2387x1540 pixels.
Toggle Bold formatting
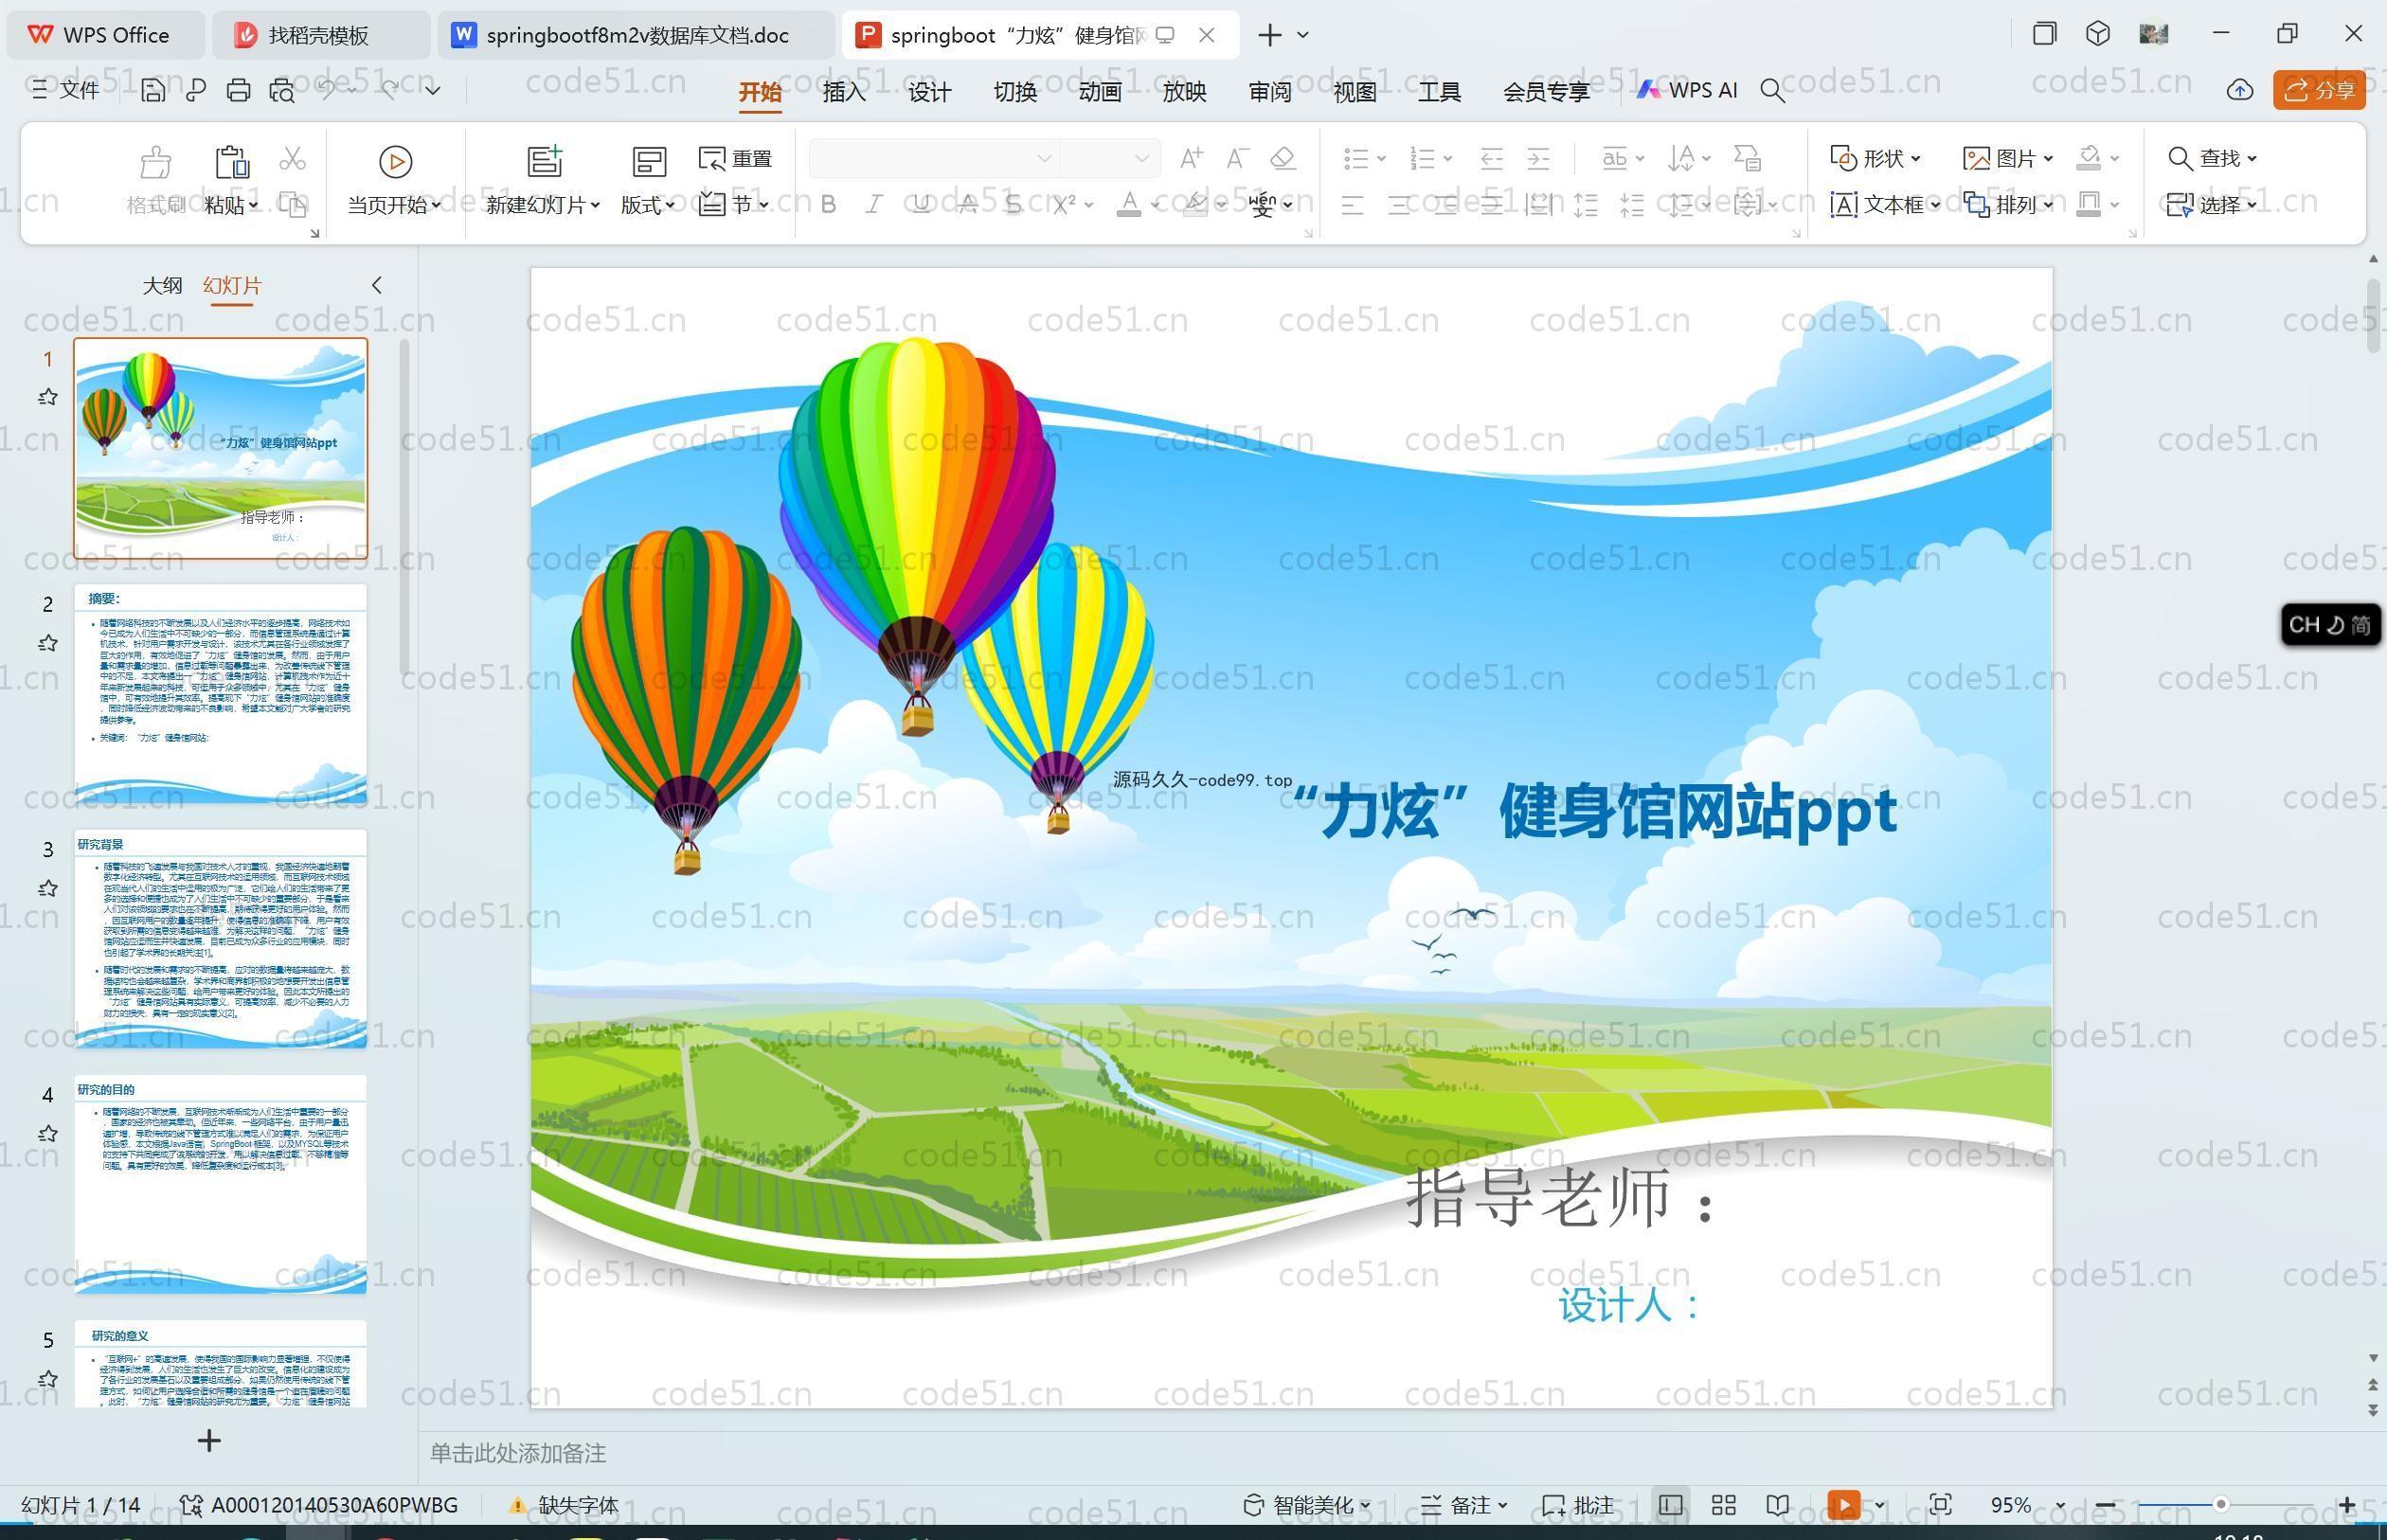tap(828, 205)
